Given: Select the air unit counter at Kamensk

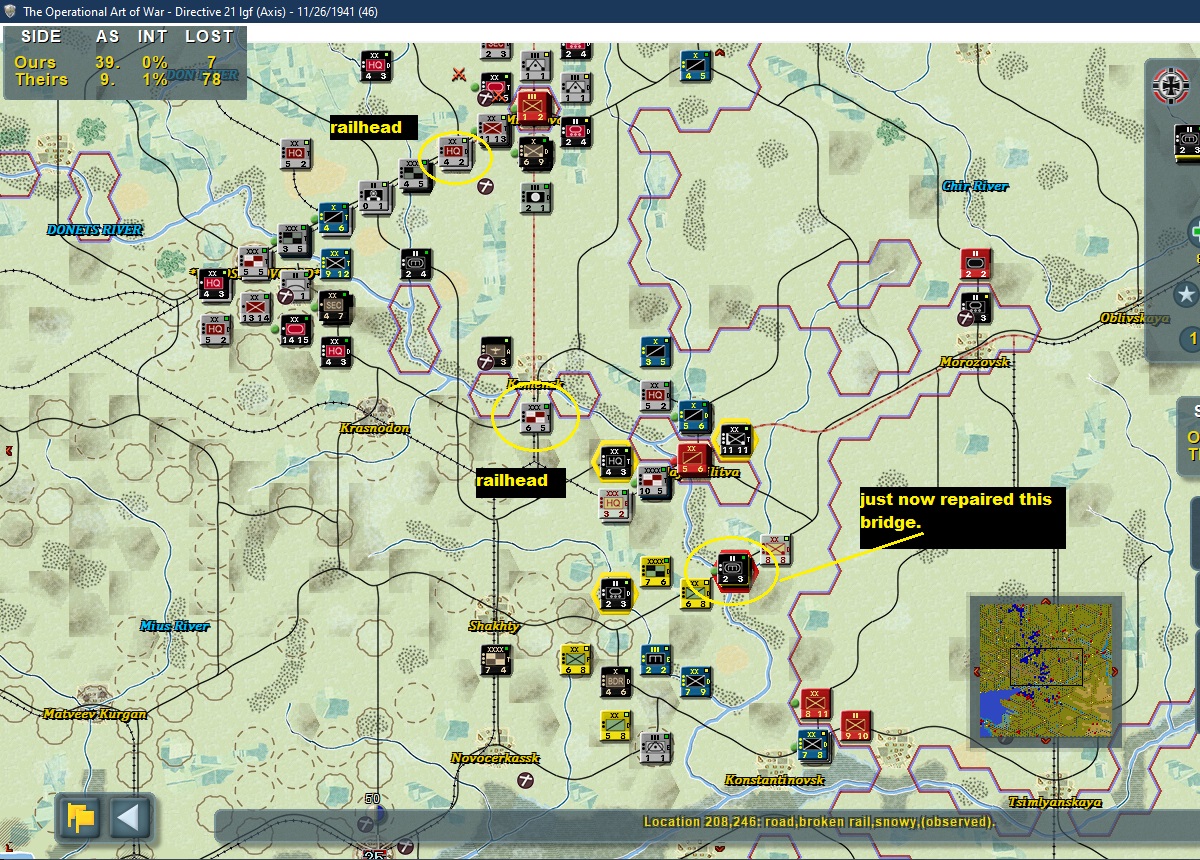Looking at the screenshot, I should [497, 353].
